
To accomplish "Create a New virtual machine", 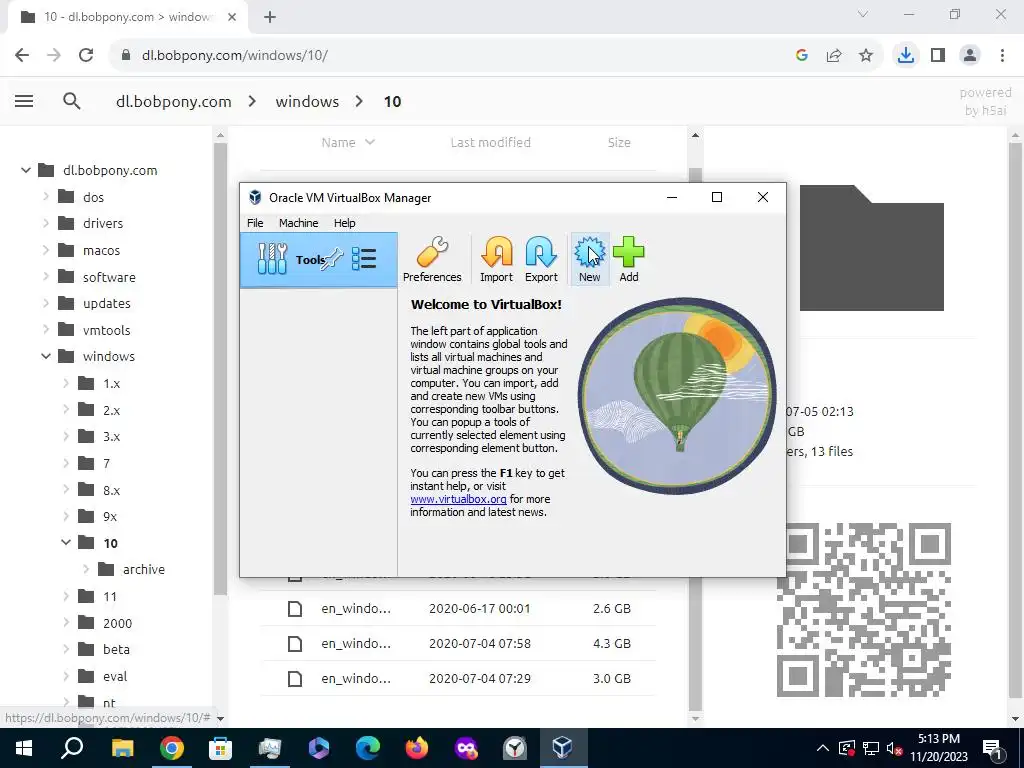I will pos(589,259).
